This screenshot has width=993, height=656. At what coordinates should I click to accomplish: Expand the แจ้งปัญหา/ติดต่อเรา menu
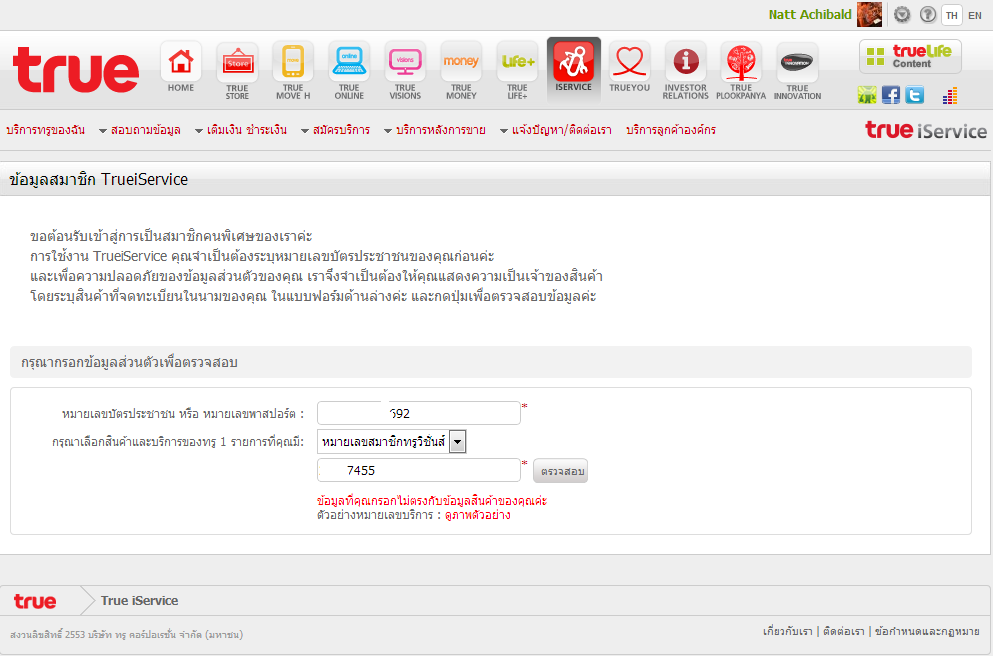click(556, 130)
